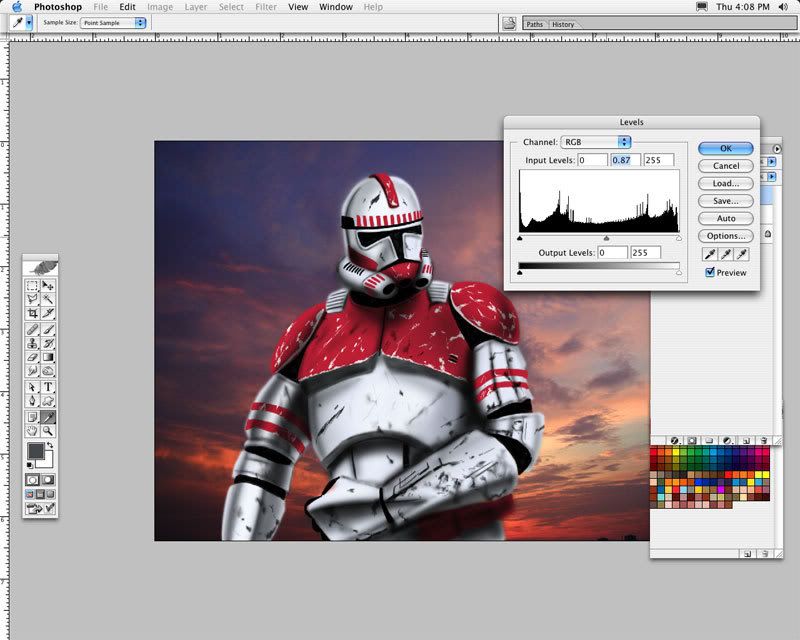Click the add layer mask icon

692,440
